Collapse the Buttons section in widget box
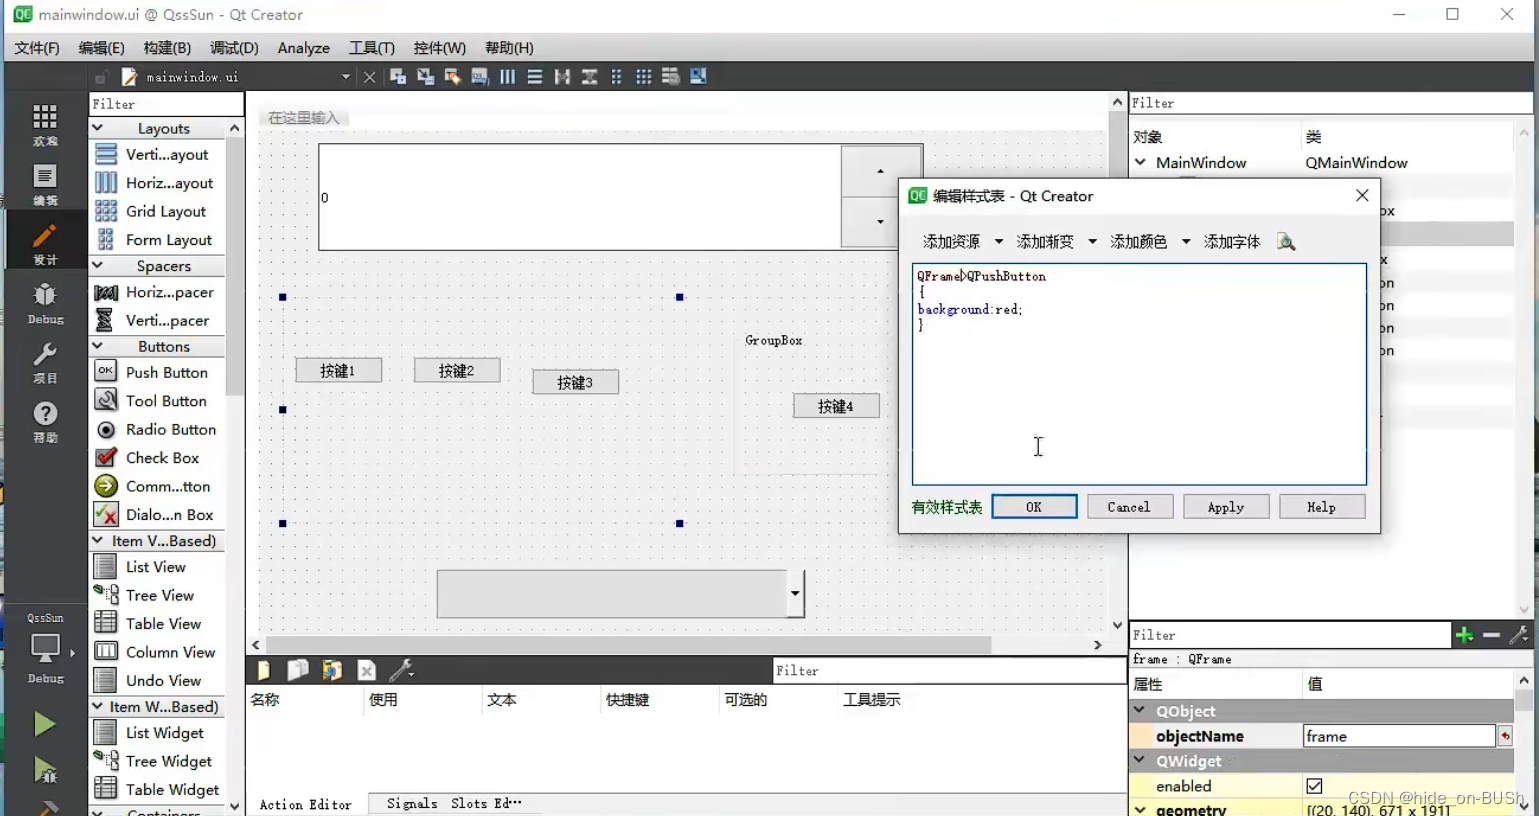 (x=96, y=345)
